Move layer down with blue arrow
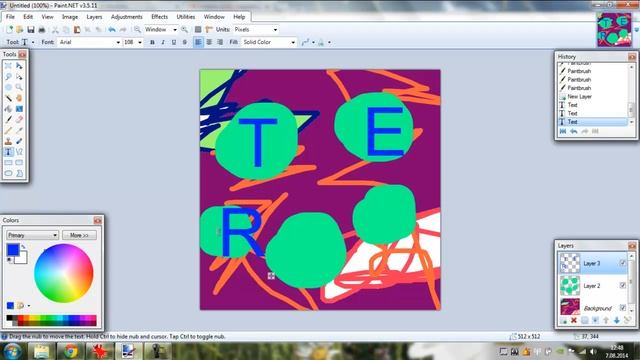 pos(617,320)
